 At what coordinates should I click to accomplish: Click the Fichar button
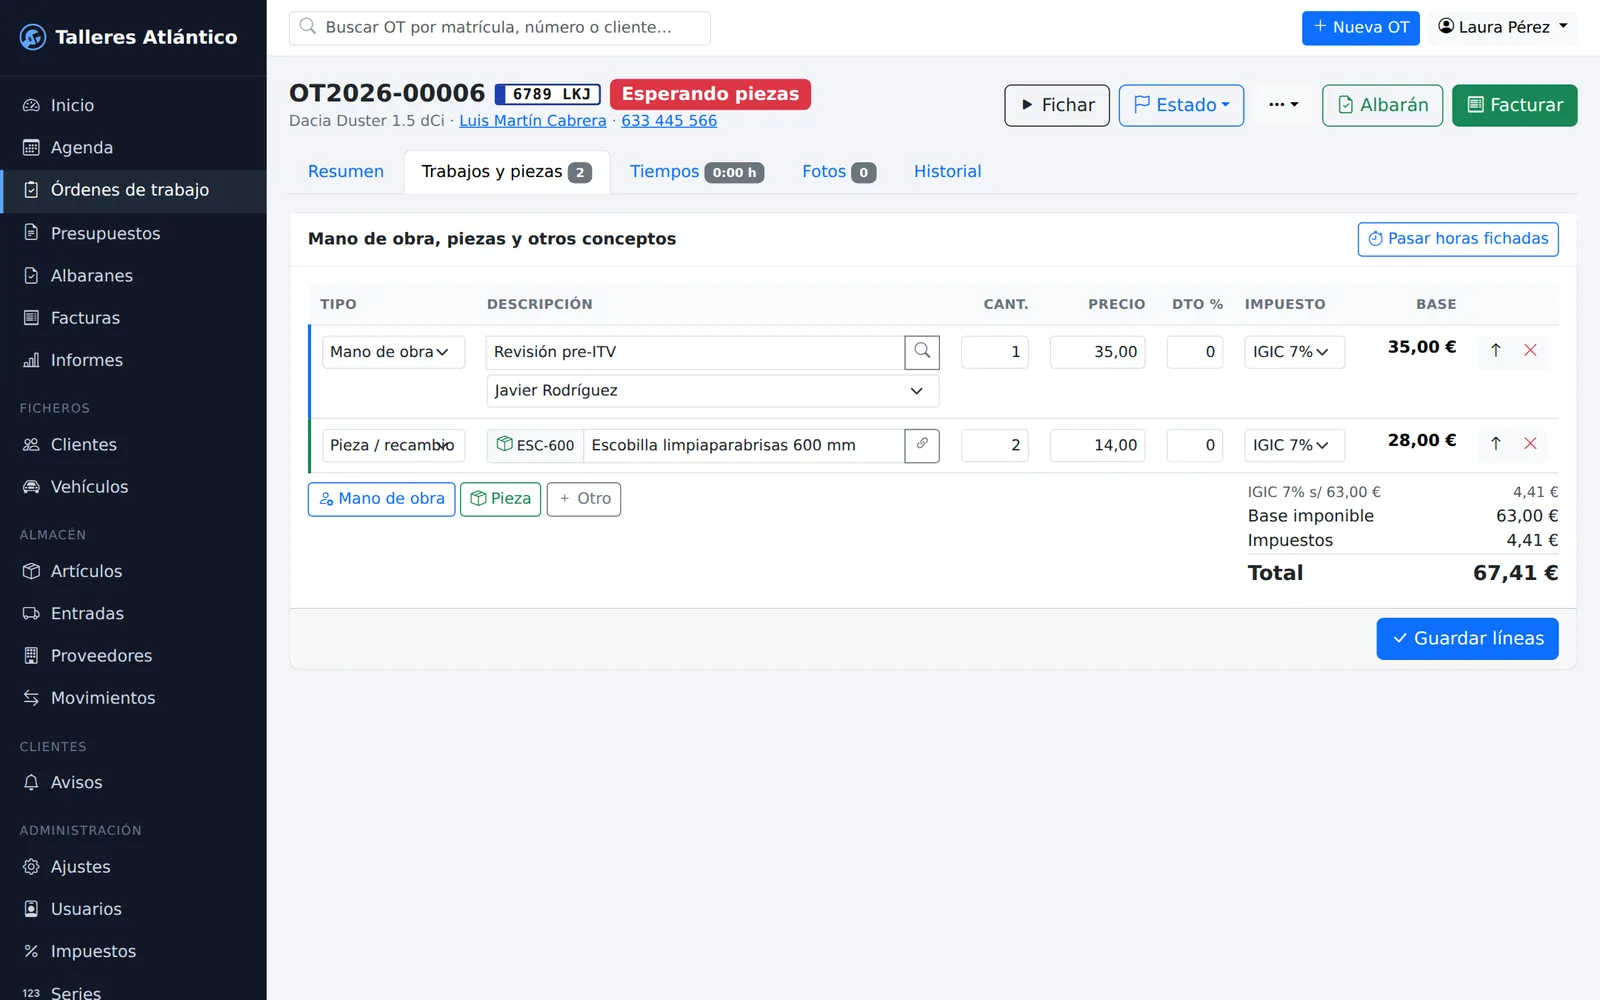tap(1057, 105)
